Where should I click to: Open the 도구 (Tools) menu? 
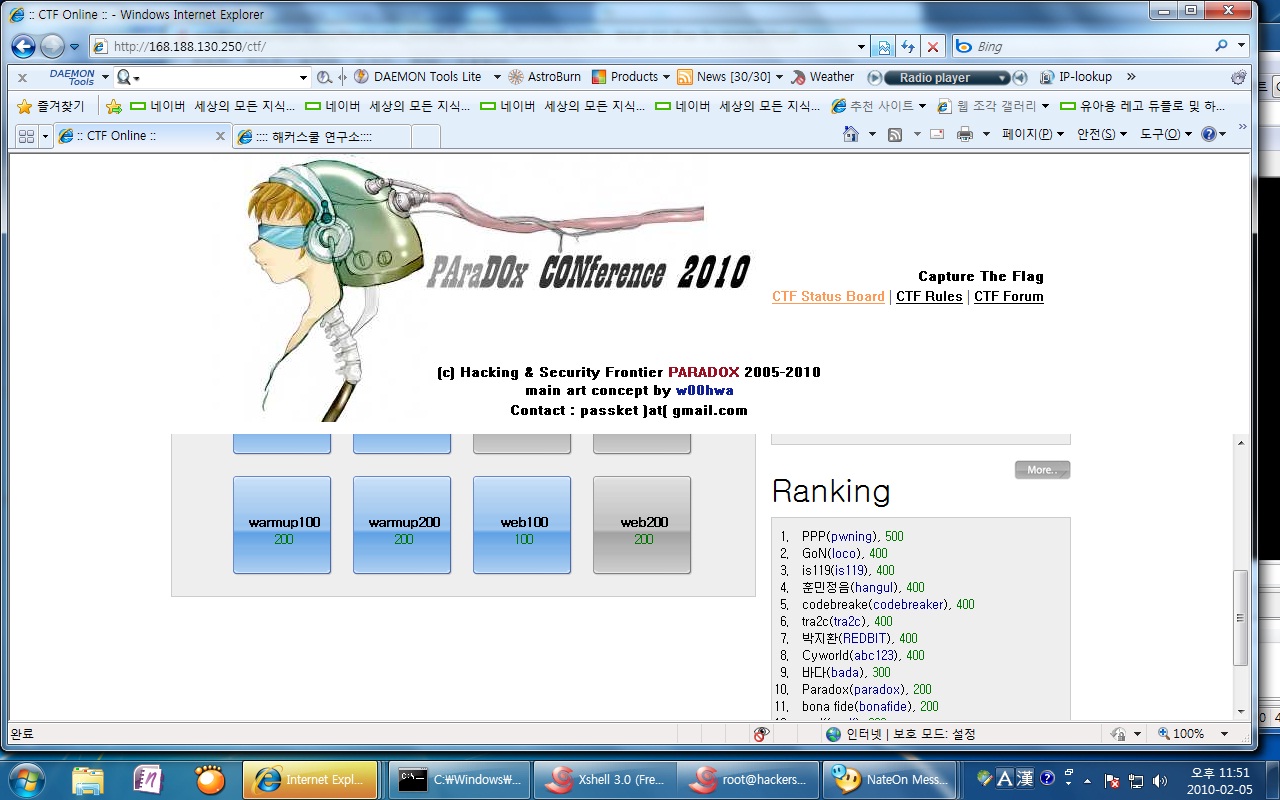coord(1165,135)
